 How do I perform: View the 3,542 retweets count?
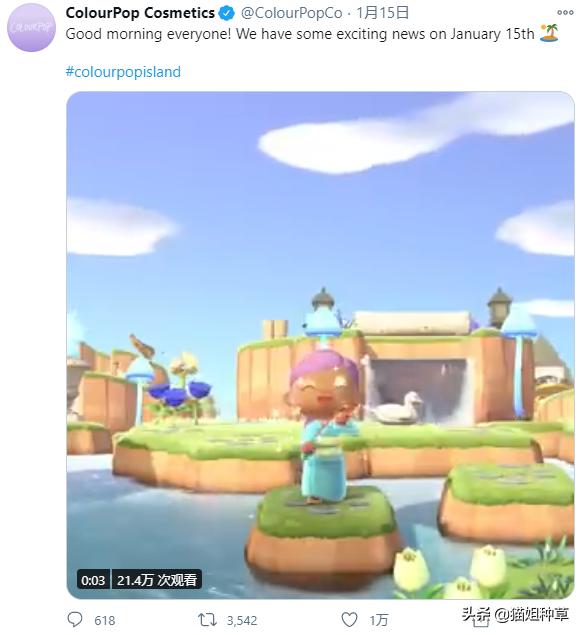click(x=242, y=620)
